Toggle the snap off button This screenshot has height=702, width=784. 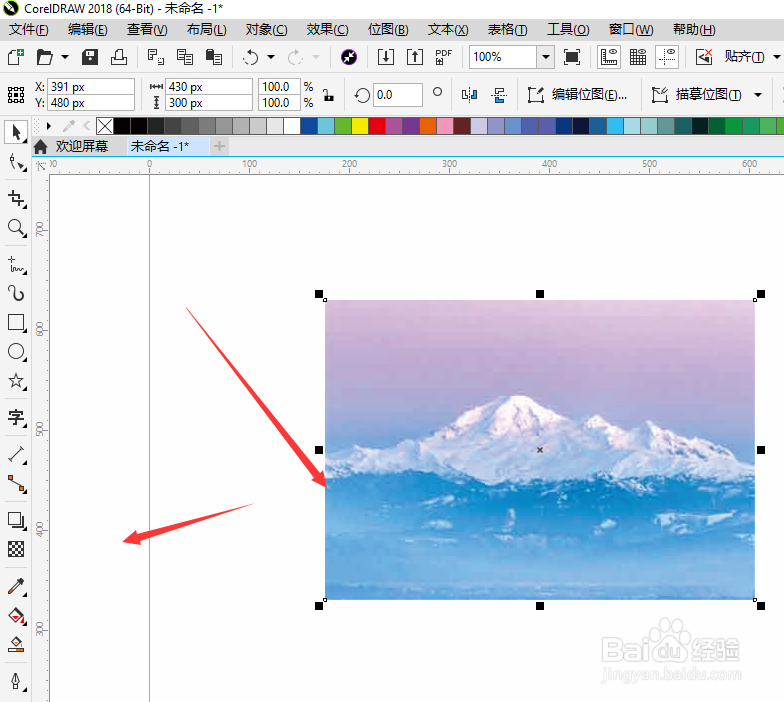coord(704,56)
